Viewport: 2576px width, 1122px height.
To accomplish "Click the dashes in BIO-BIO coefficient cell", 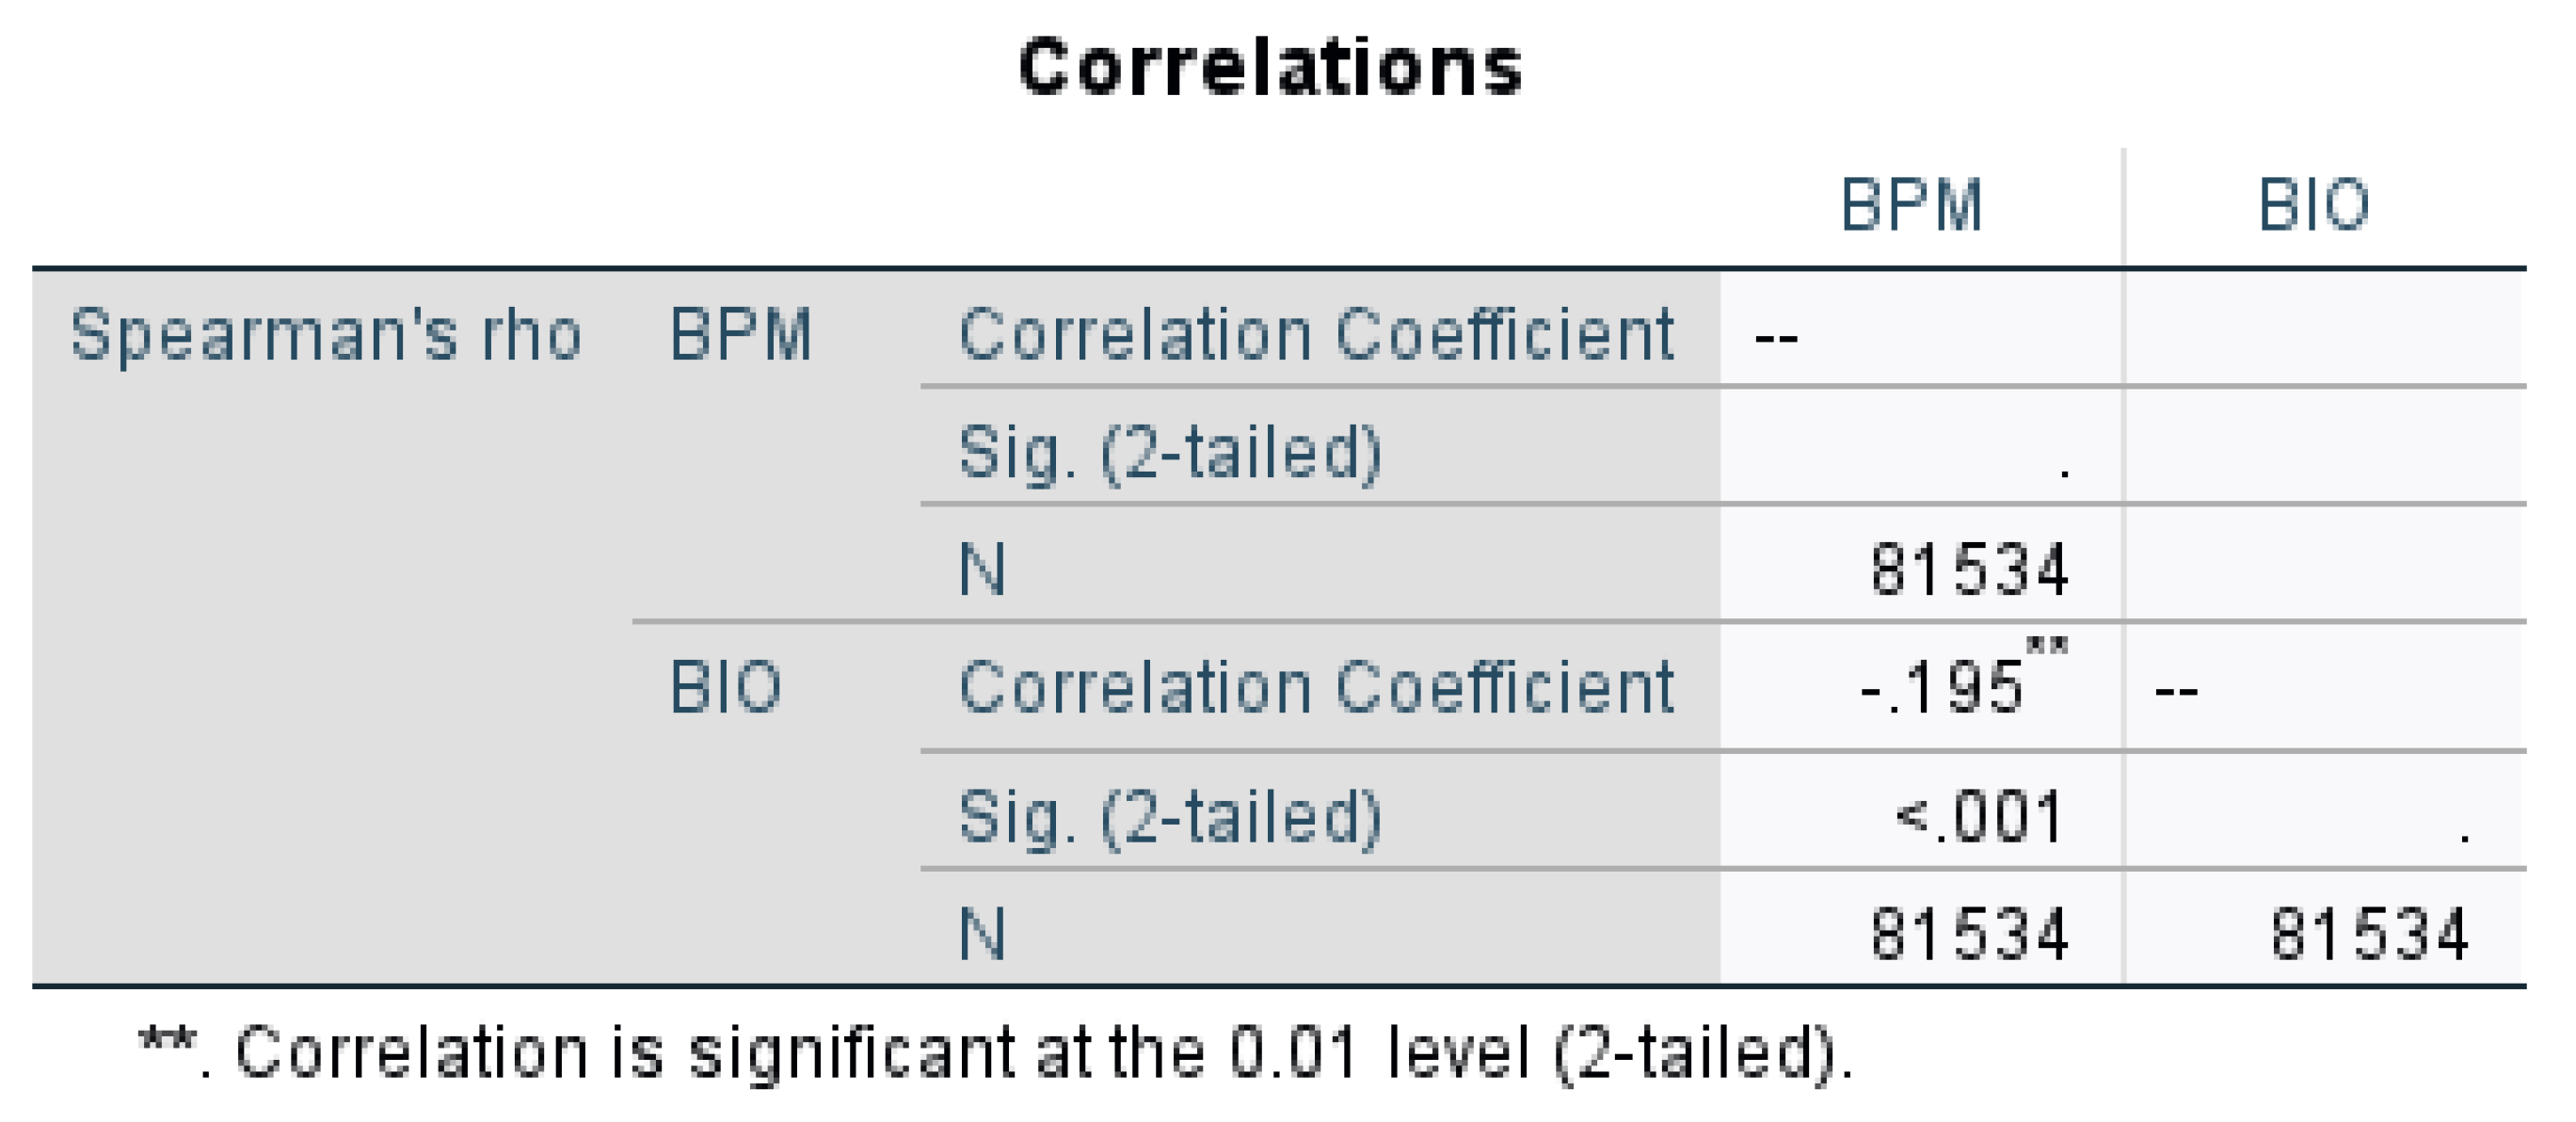I will [x=2176, y=692].
